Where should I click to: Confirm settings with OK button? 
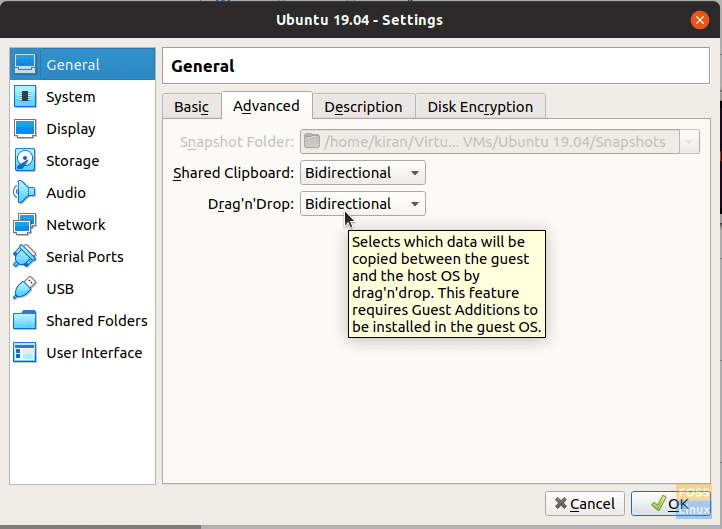(670, 504)
